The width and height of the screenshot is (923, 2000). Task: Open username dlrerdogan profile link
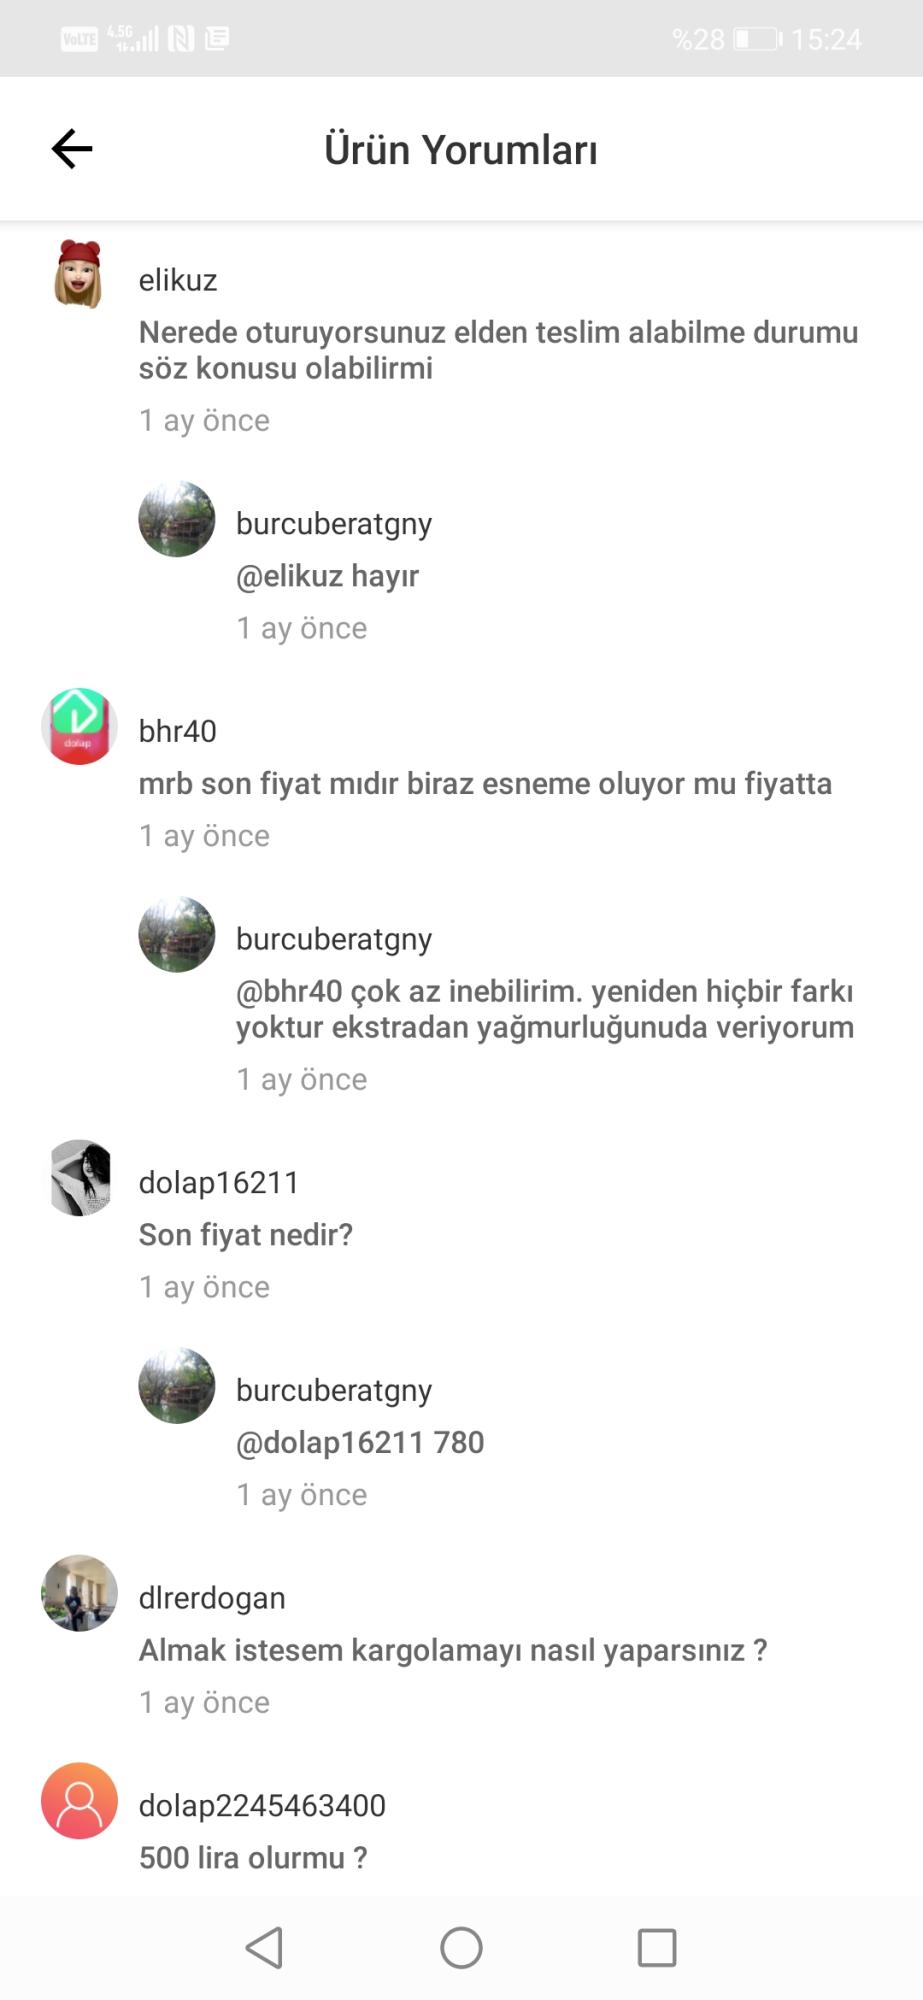tap(212, 1598)
